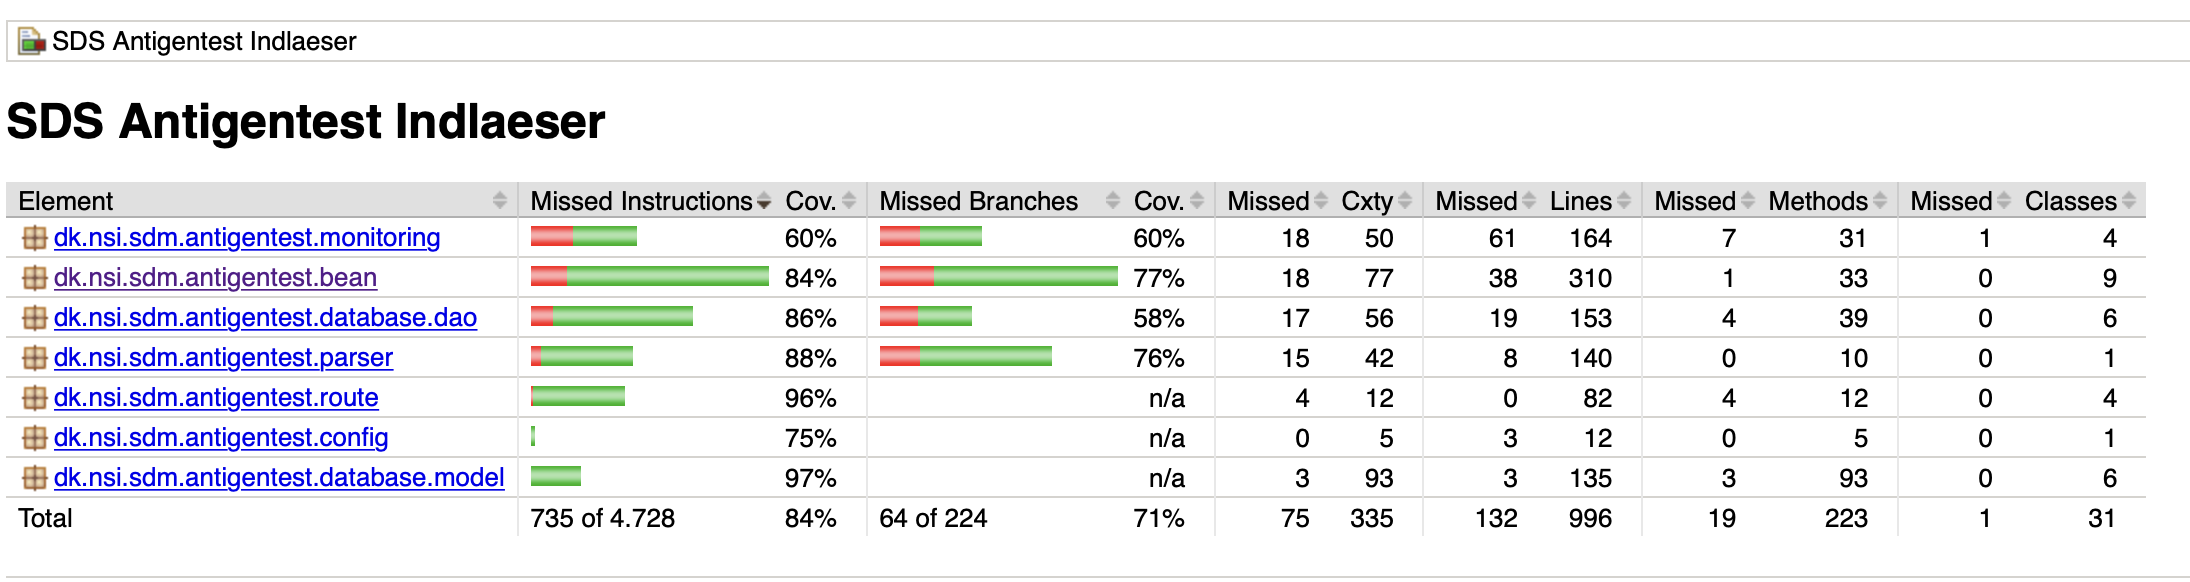Click package icon next to dk.nsi.sdm.antigentest.parser
The width and height of the screenshot is (2190, 582).
tap(35, 358)
